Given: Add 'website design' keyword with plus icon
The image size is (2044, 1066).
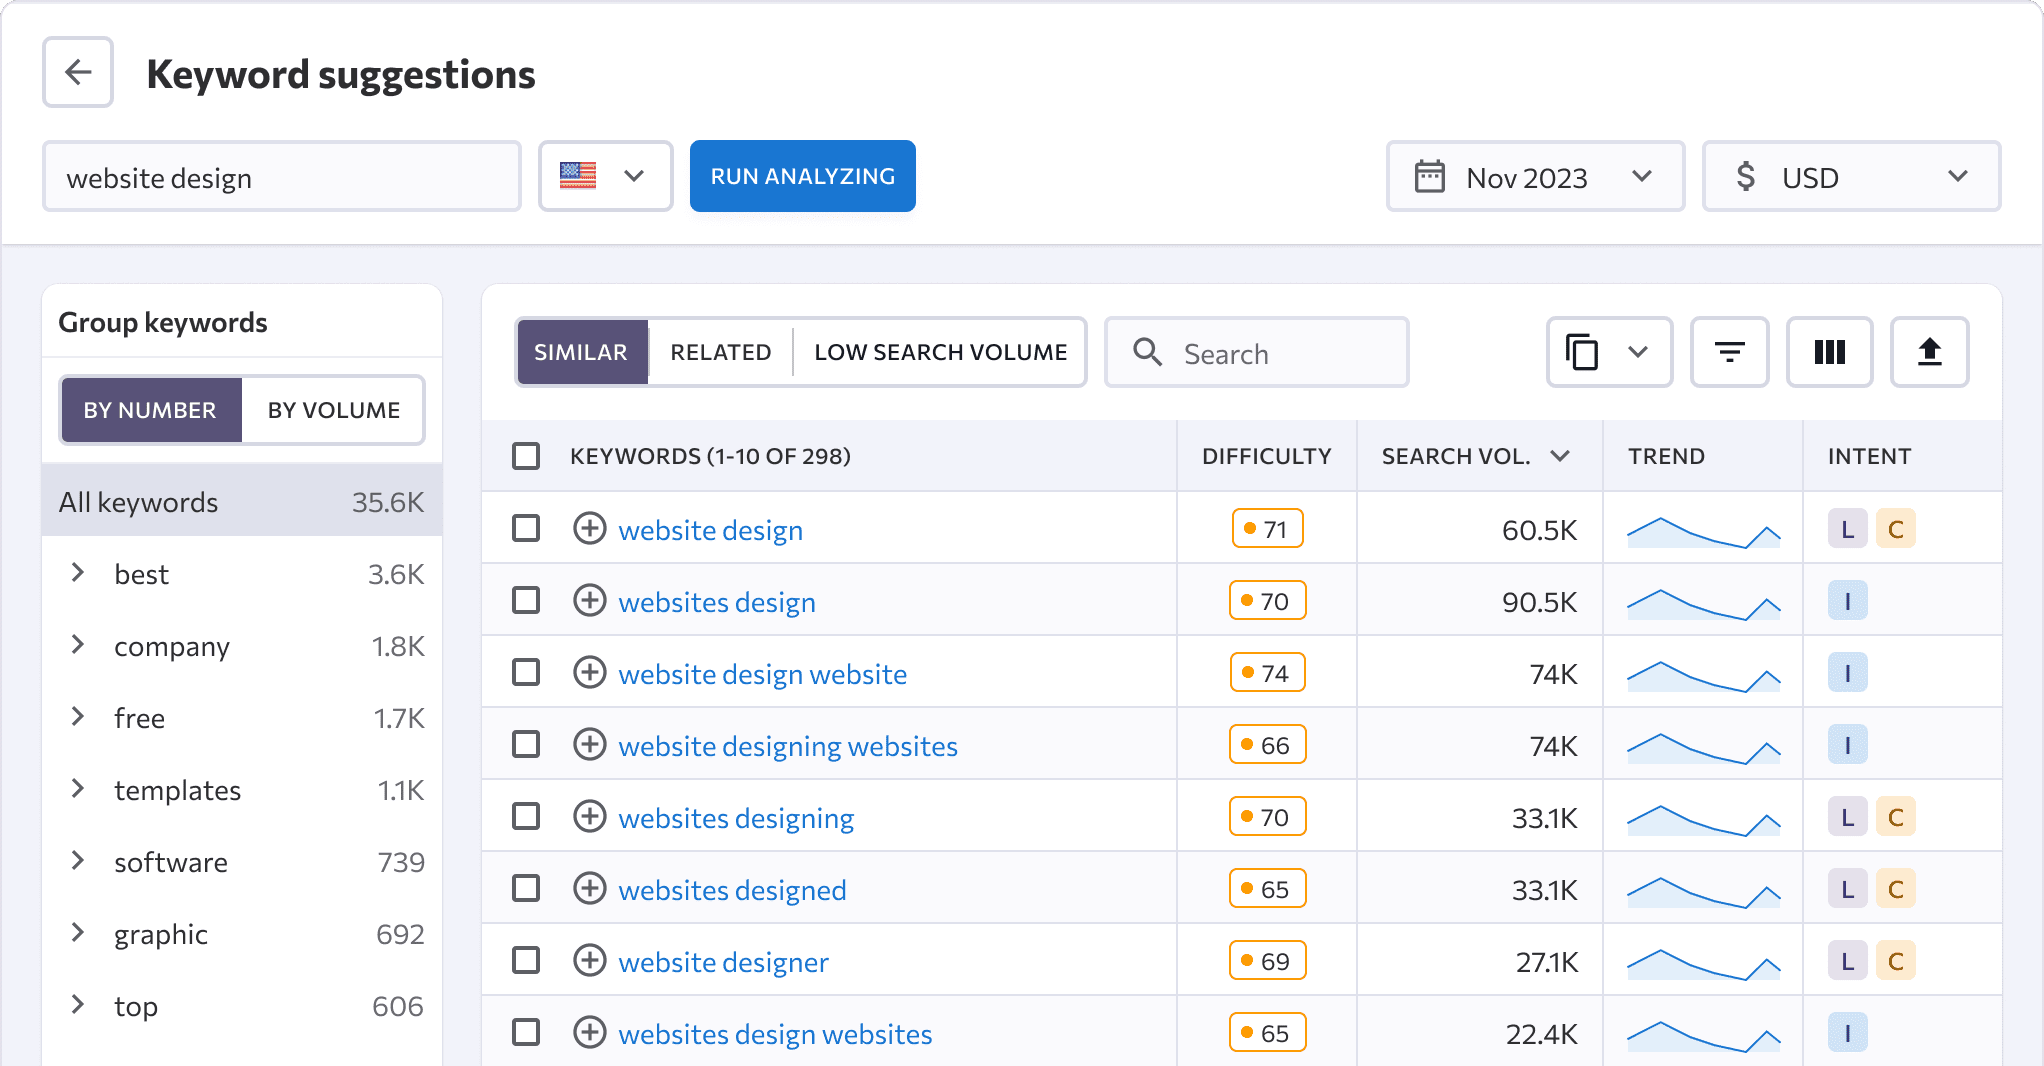Looking at the screenshot, I should click(x=590, y=528).
